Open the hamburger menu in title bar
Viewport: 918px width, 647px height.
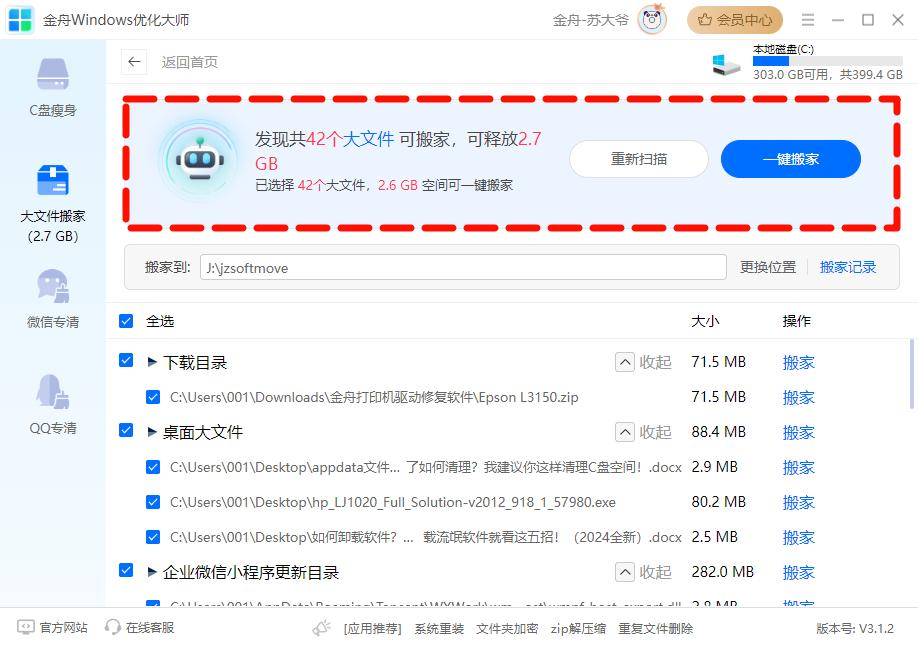click(808, 20)
